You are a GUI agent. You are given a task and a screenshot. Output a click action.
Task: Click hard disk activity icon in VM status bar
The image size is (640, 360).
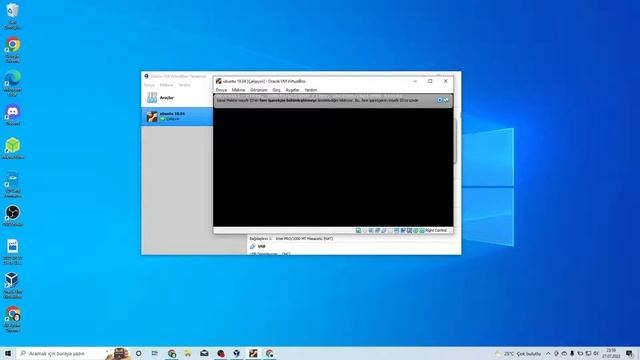[358, 231]
